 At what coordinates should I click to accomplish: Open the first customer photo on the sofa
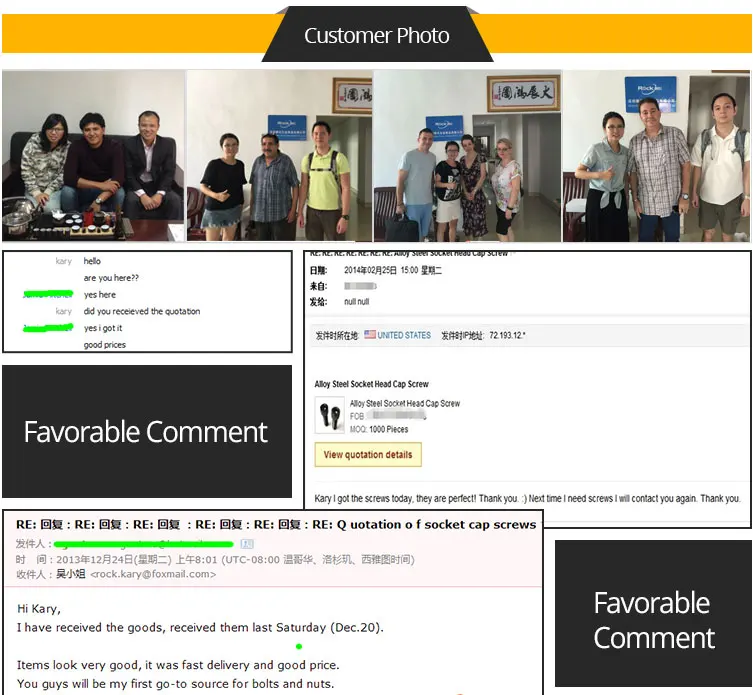[x=93, y=156]
